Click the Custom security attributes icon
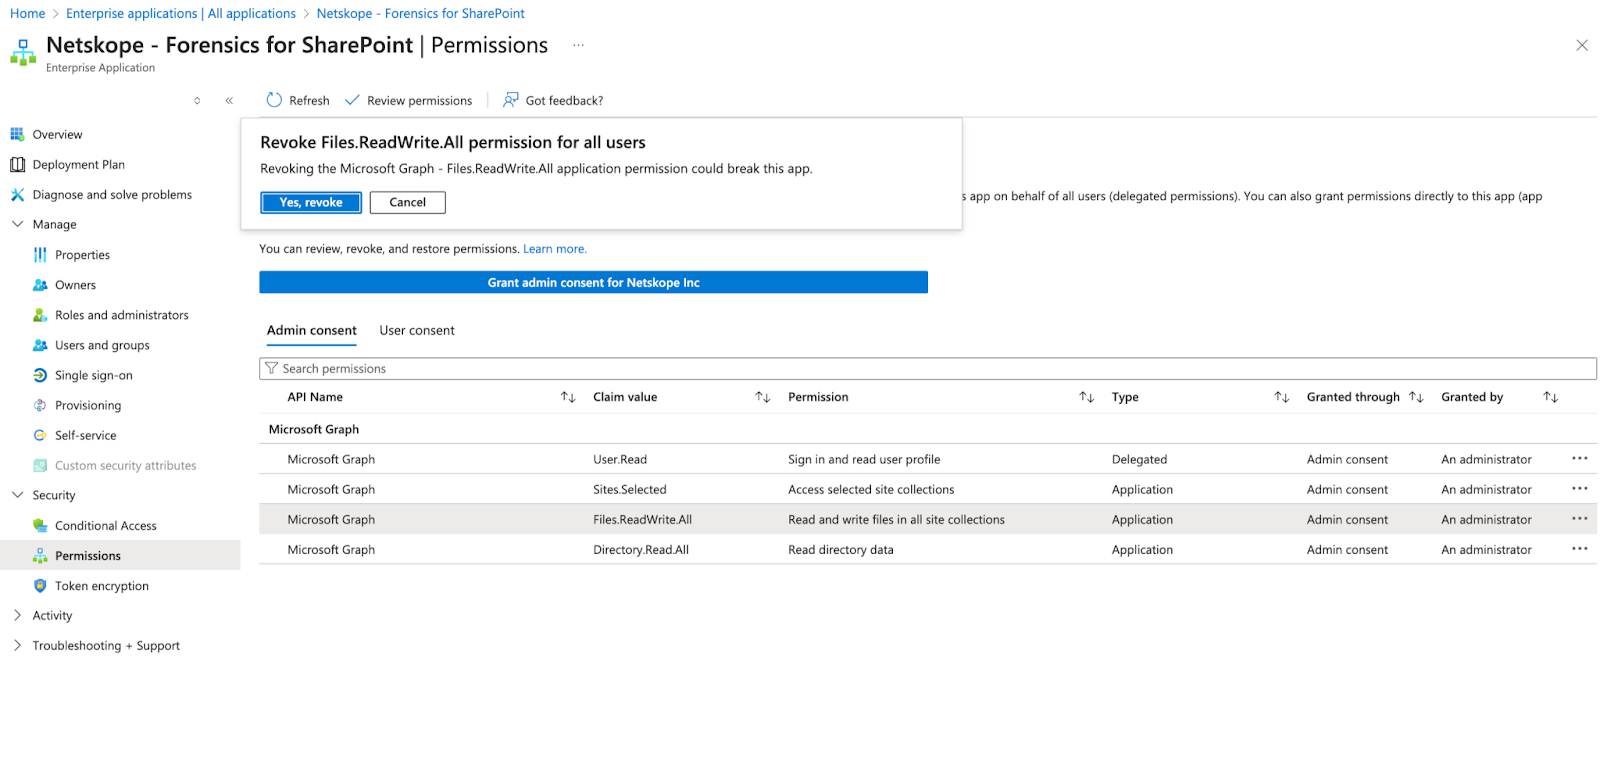Viewport: 1600px width, 772px height. pos(40,465)
